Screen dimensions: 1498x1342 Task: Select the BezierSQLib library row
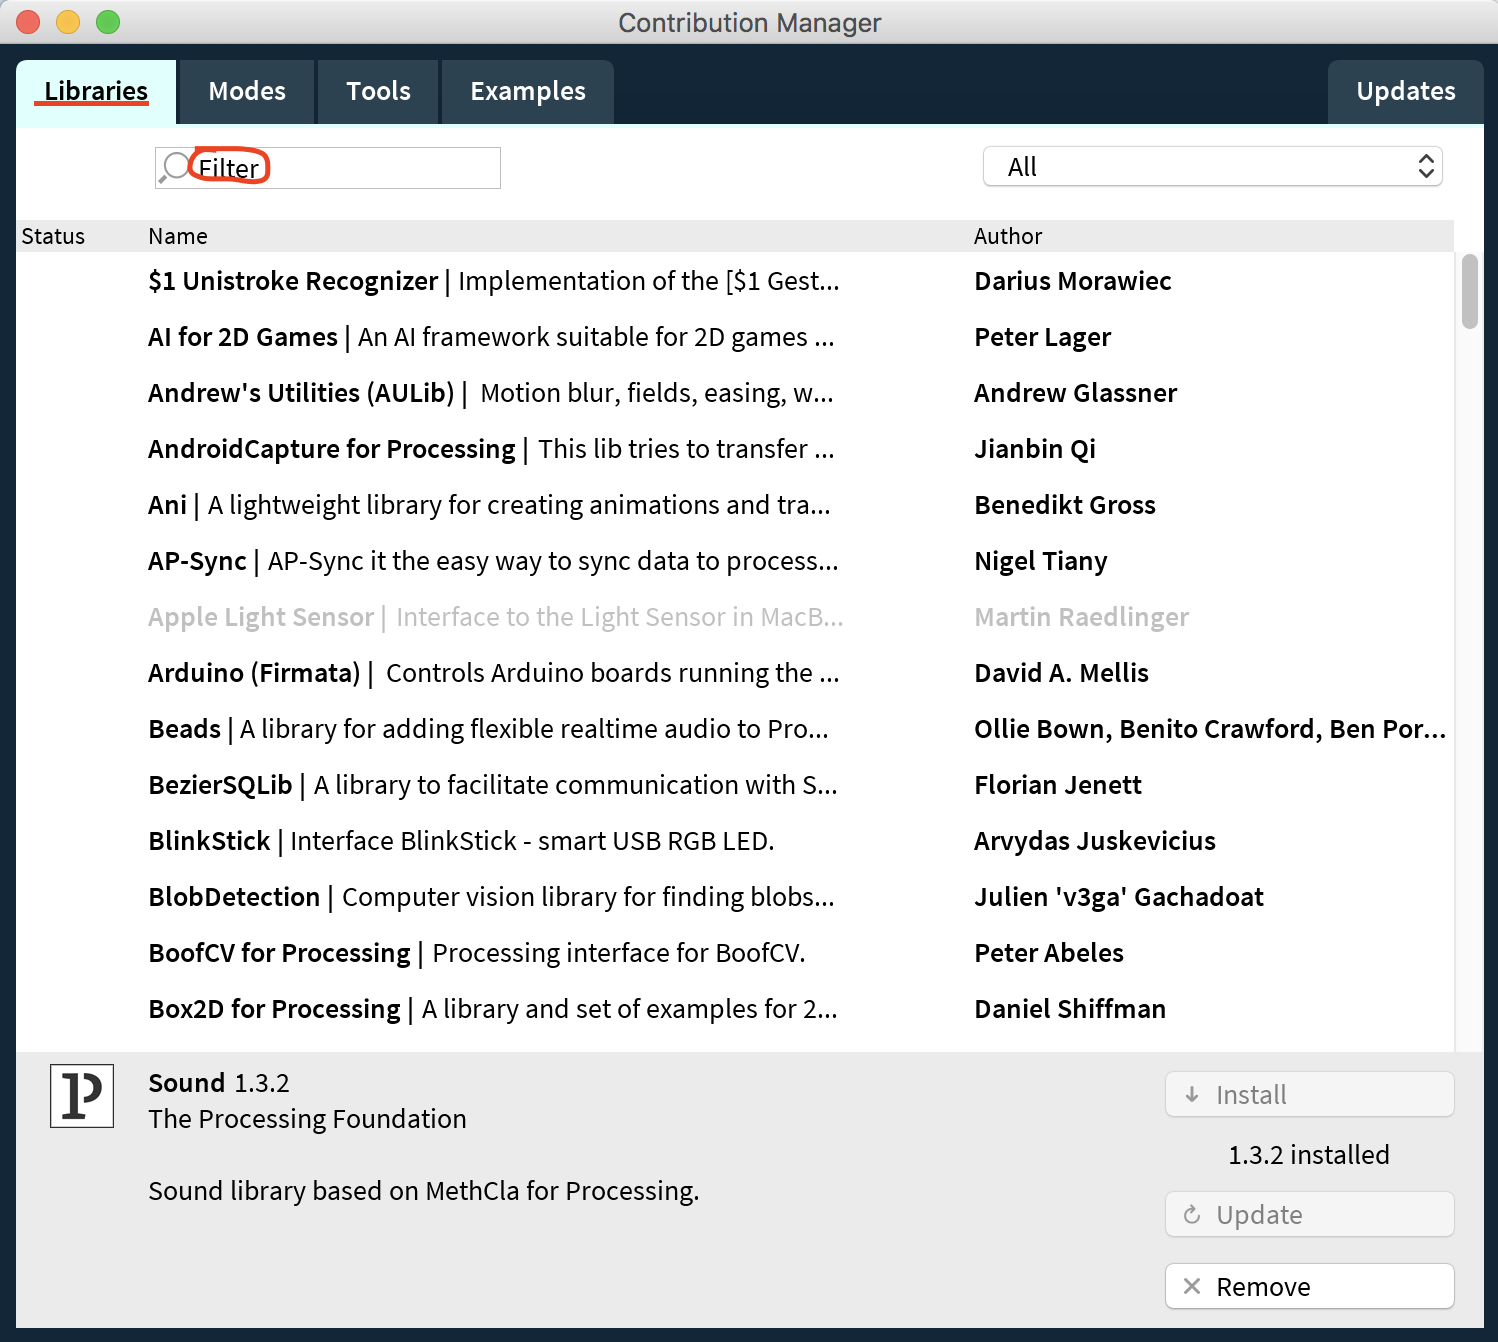[735, 785]
